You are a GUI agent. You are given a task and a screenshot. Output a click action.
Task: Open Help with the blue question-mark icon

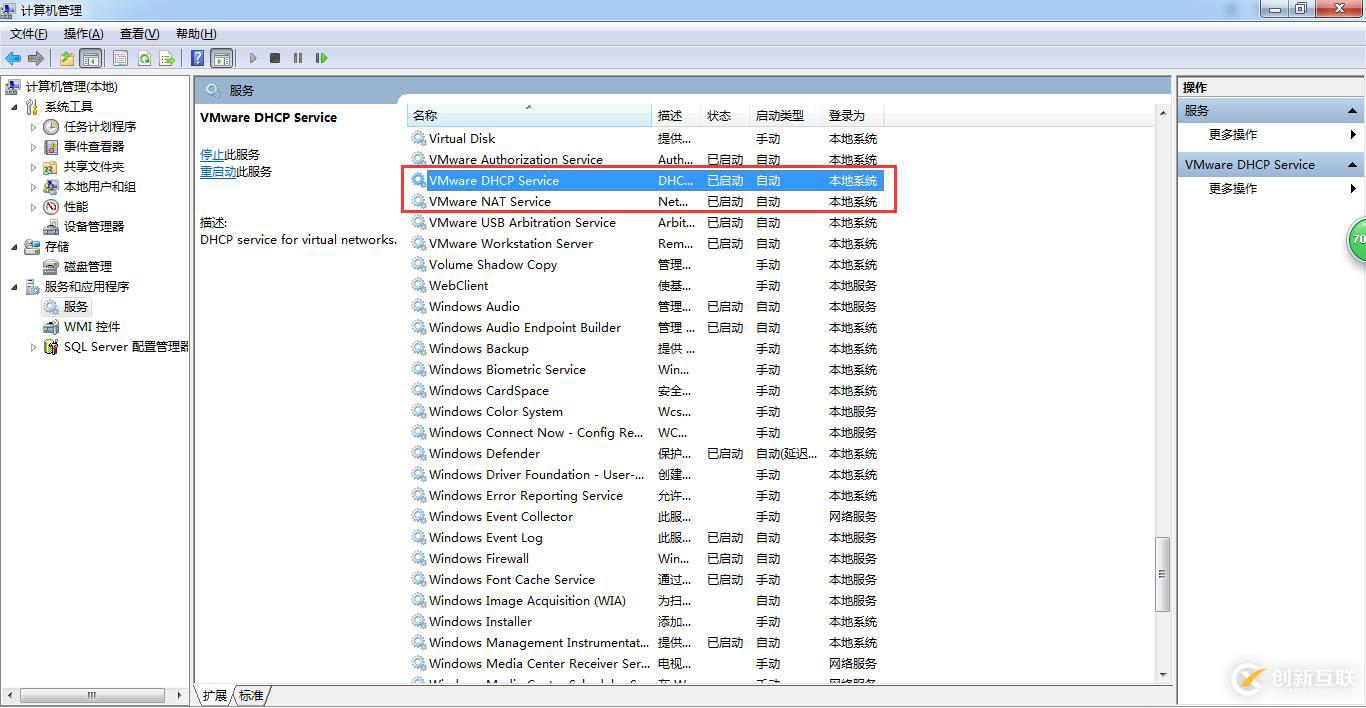click(198, 58)
